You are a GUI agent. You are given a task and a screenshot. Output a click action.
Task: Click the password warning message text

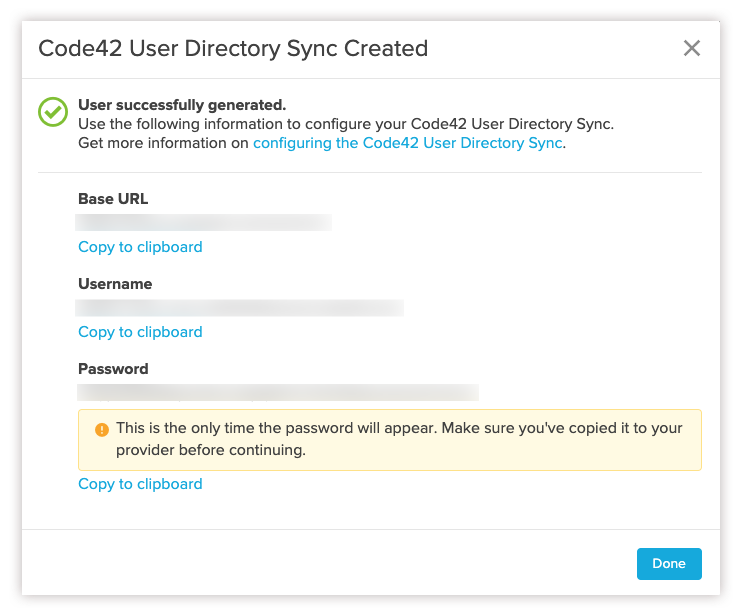tap(399, 439)
